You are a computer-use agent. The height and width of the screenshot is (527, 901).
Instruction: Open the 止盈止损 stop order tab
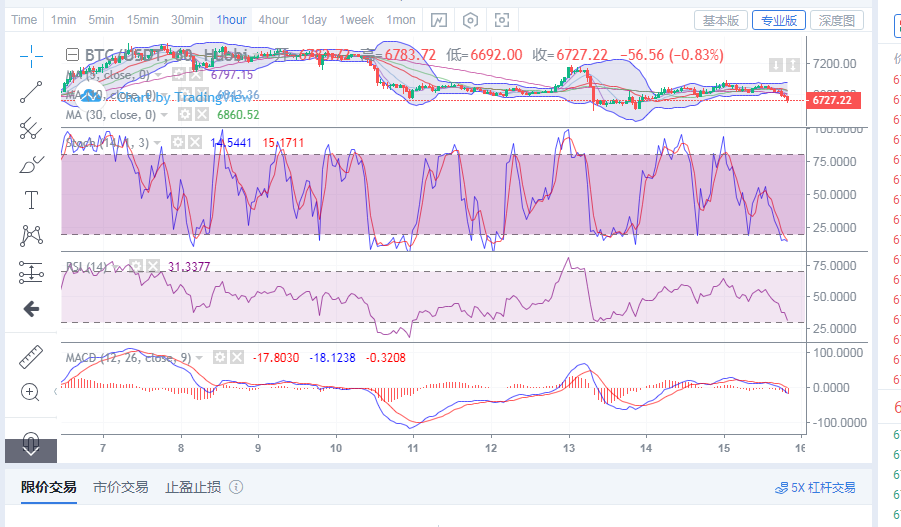click(193, 487)
